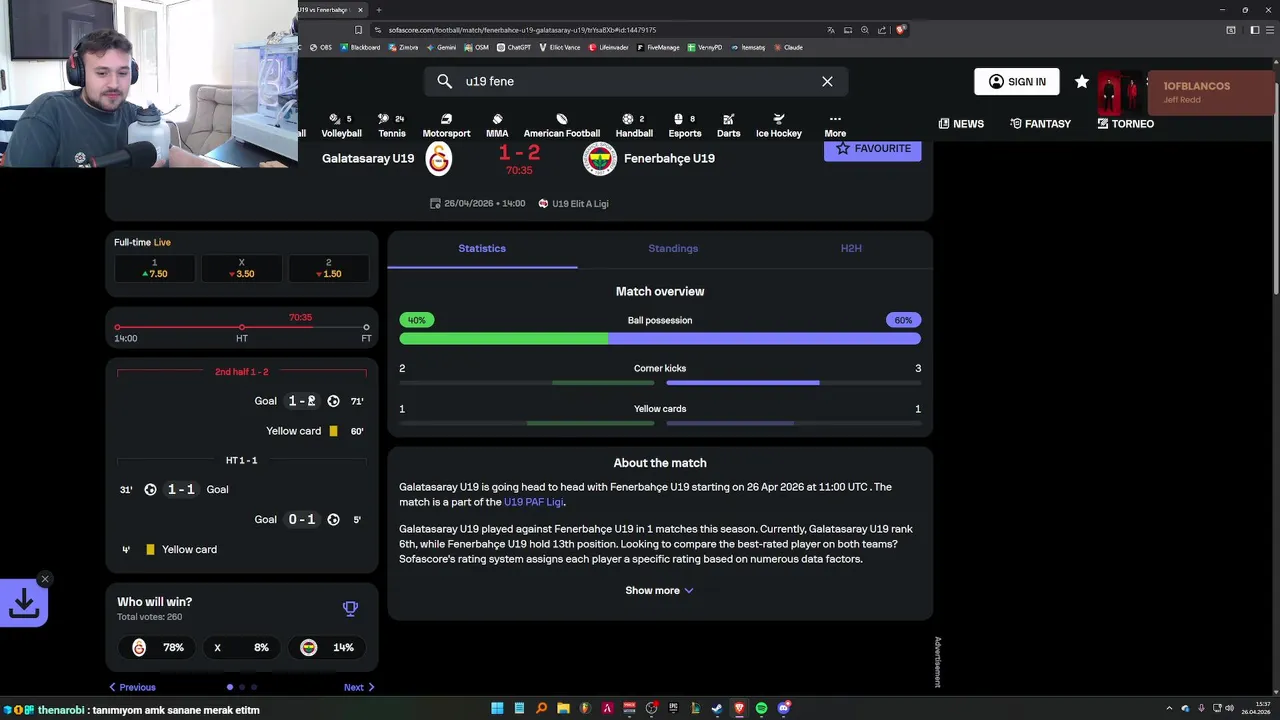Switch to the Standings tab
Viewport: 1280px width, 720px height.
tap(673, 248)
